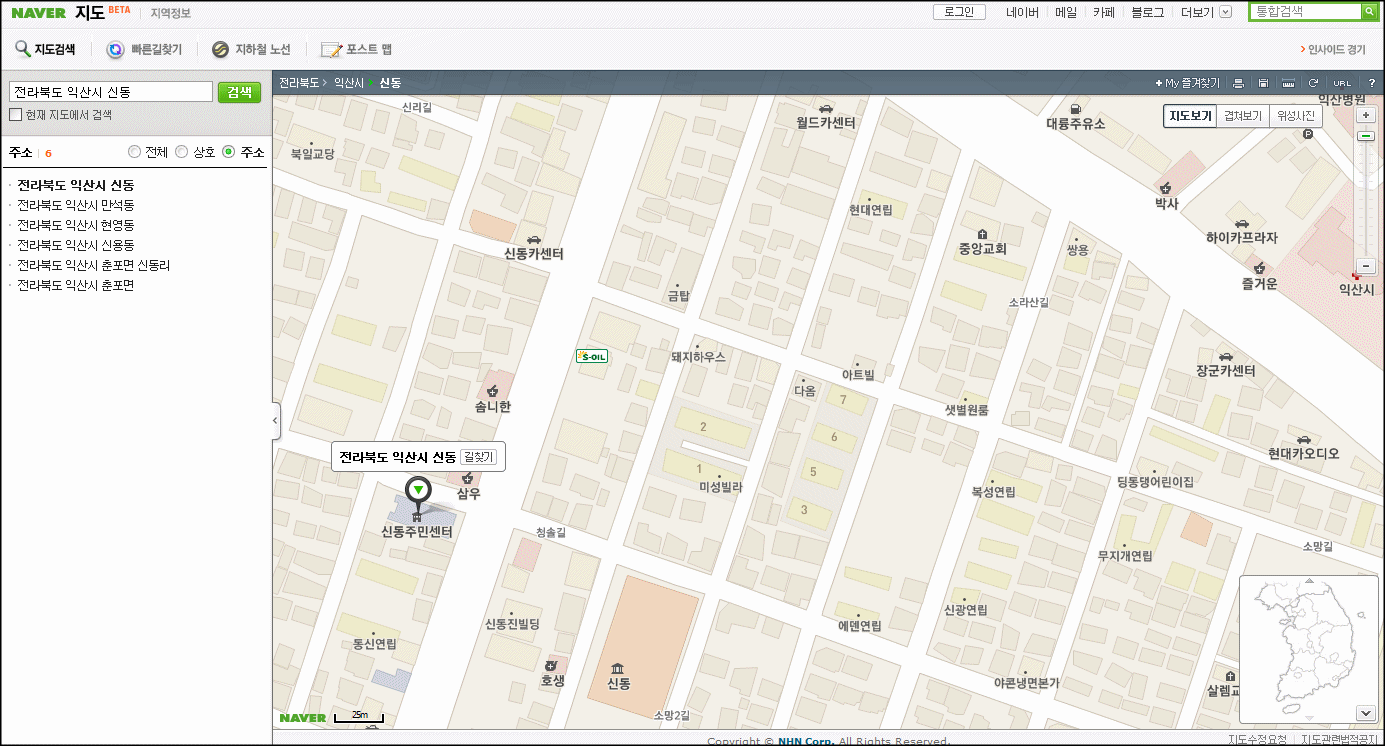Viewport: 1385px width, 746px height.
Task: Open the 지하철 노선 tab
Action: pyautogui.click(x=251, y=49)
